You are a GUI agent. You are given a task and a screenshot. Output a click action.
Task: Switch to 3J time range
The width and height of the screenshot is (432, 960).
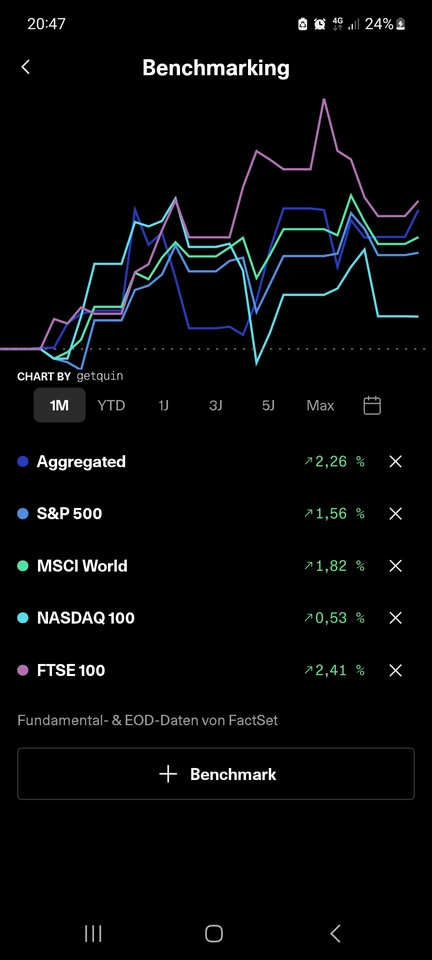215,405
